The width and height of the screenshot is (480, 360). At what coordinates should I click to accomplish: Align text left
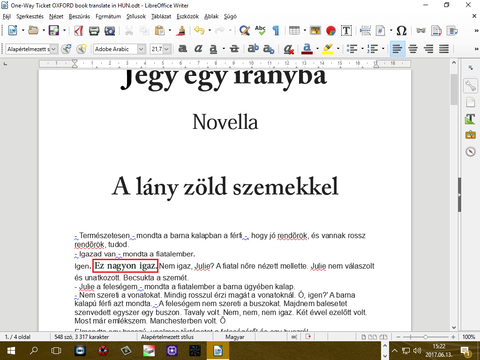pyautogui.click(x=397, y=49)
